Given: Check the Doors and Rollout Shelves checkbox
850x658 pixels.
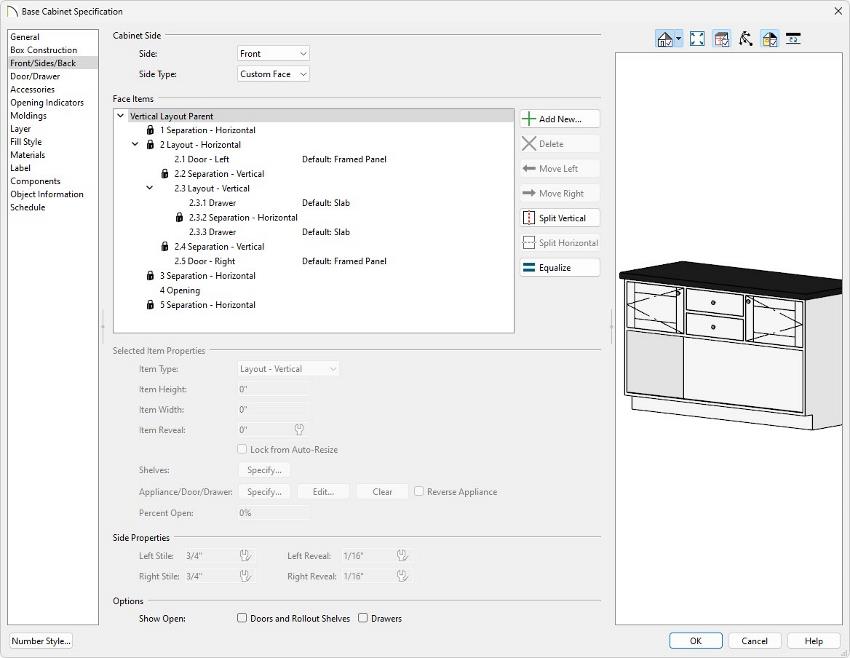Looking at the screenshot, I should coord(241,618).
